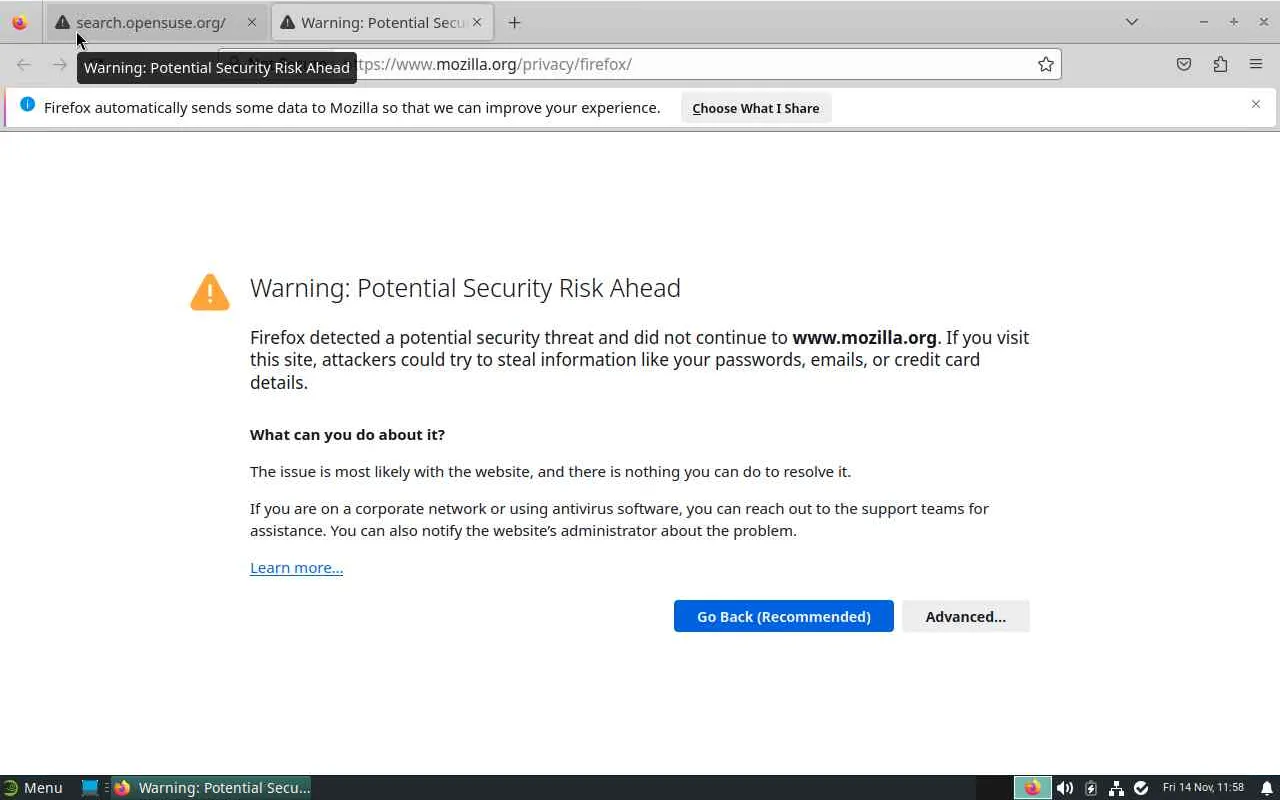Open the Linux Mint Menu

[32, 788]
